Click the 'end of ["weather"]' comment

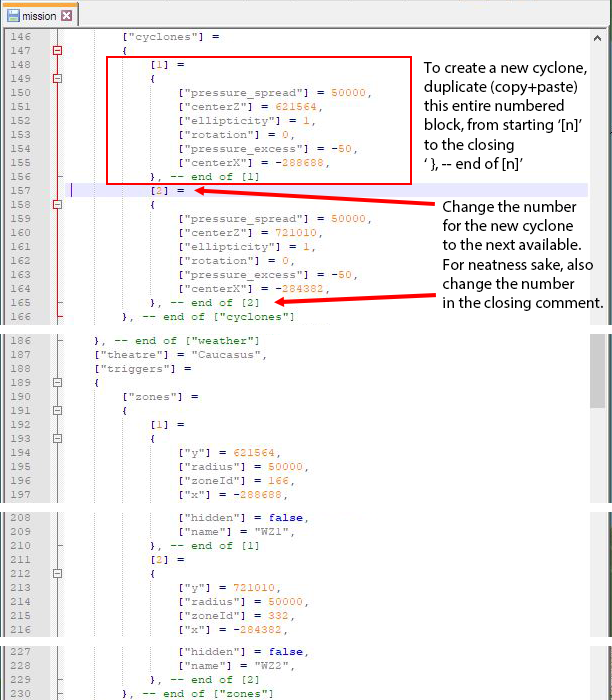coord(197,341)
